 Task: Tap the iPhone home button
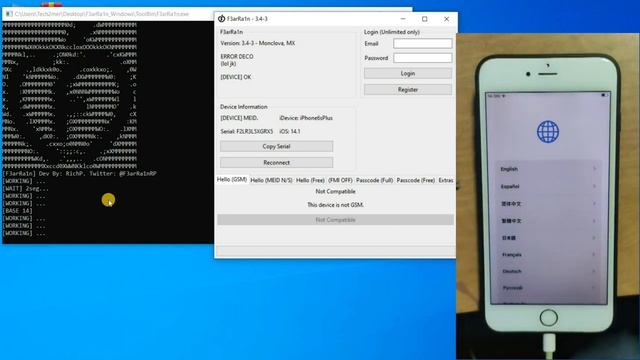[x=548, y=317]
